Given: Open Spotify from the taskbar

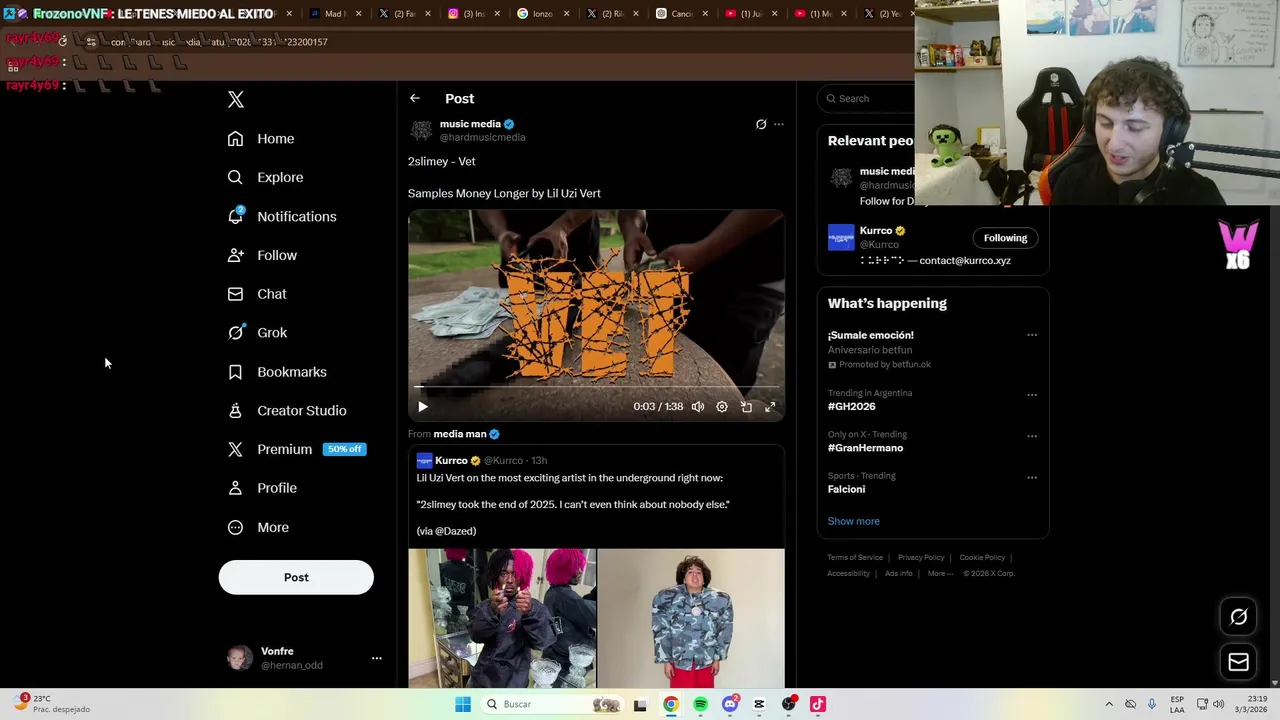Looking at the screenshot, I should 700,704.
